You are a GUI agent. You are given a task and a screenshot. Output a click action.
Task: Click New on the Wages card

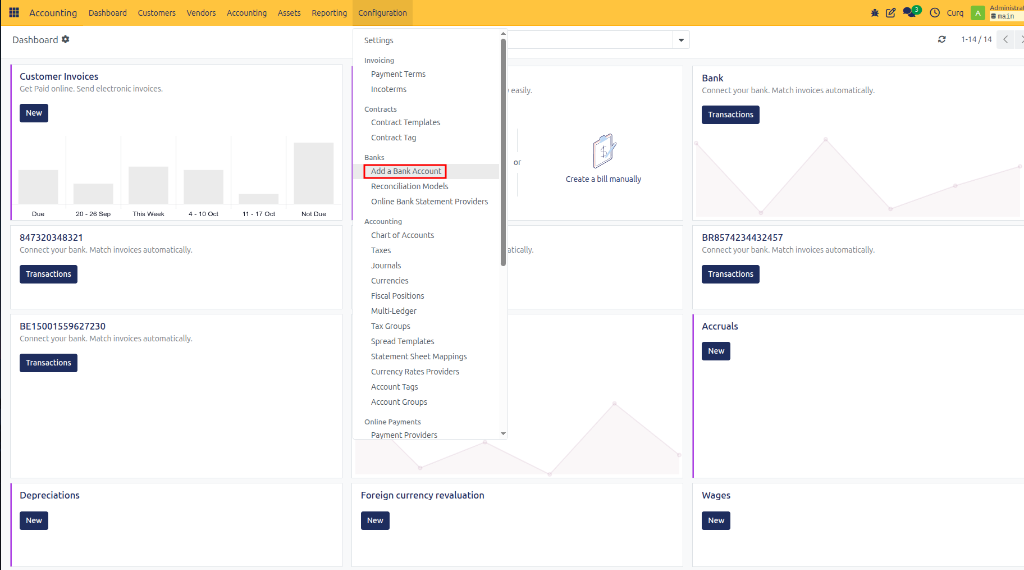(716, 520)
